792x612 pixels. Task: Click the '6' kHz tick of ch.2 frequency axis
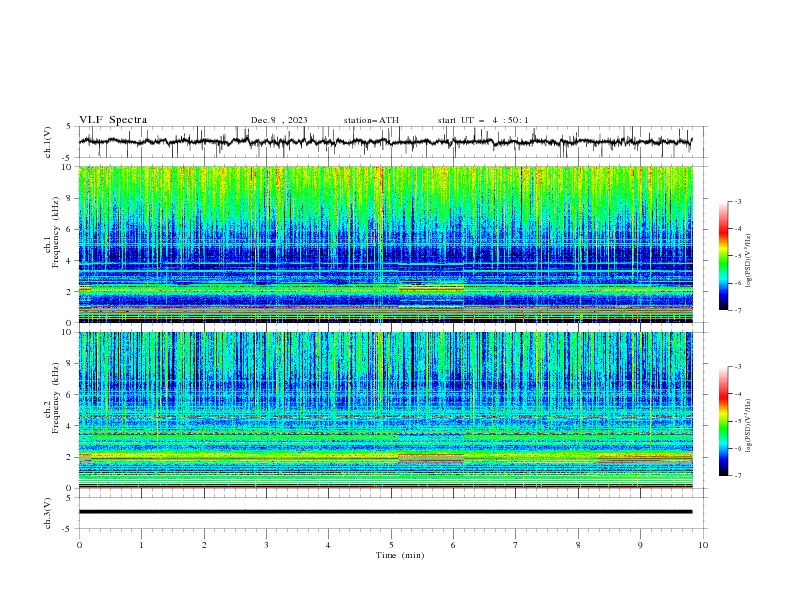pos(69,395)
